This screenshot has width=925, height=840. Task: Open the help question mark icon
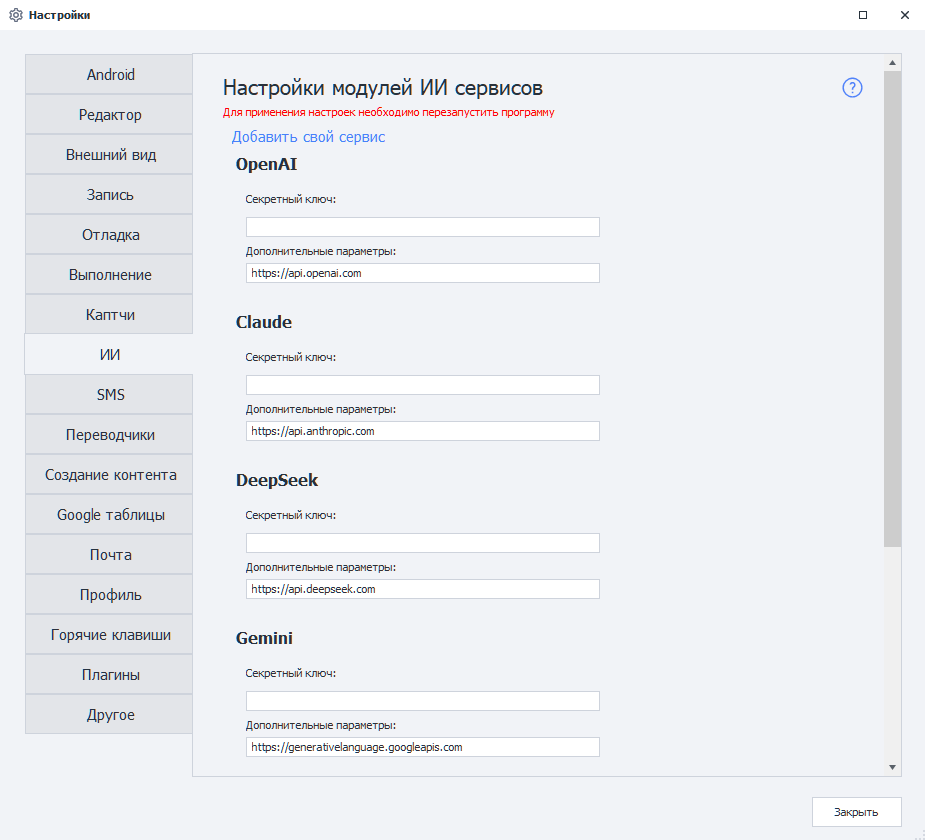tap(852, 88)
